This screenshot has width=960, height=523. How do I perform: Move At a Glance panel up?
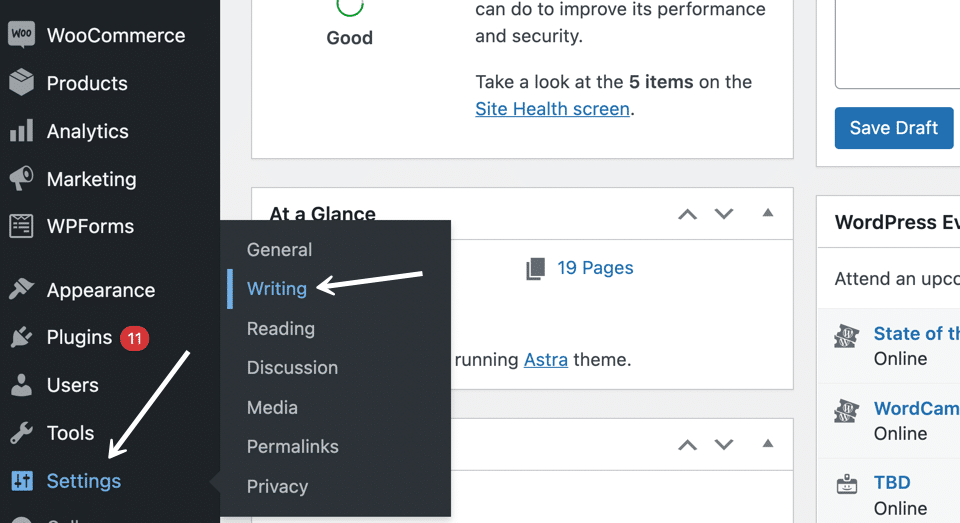[687, 214]
